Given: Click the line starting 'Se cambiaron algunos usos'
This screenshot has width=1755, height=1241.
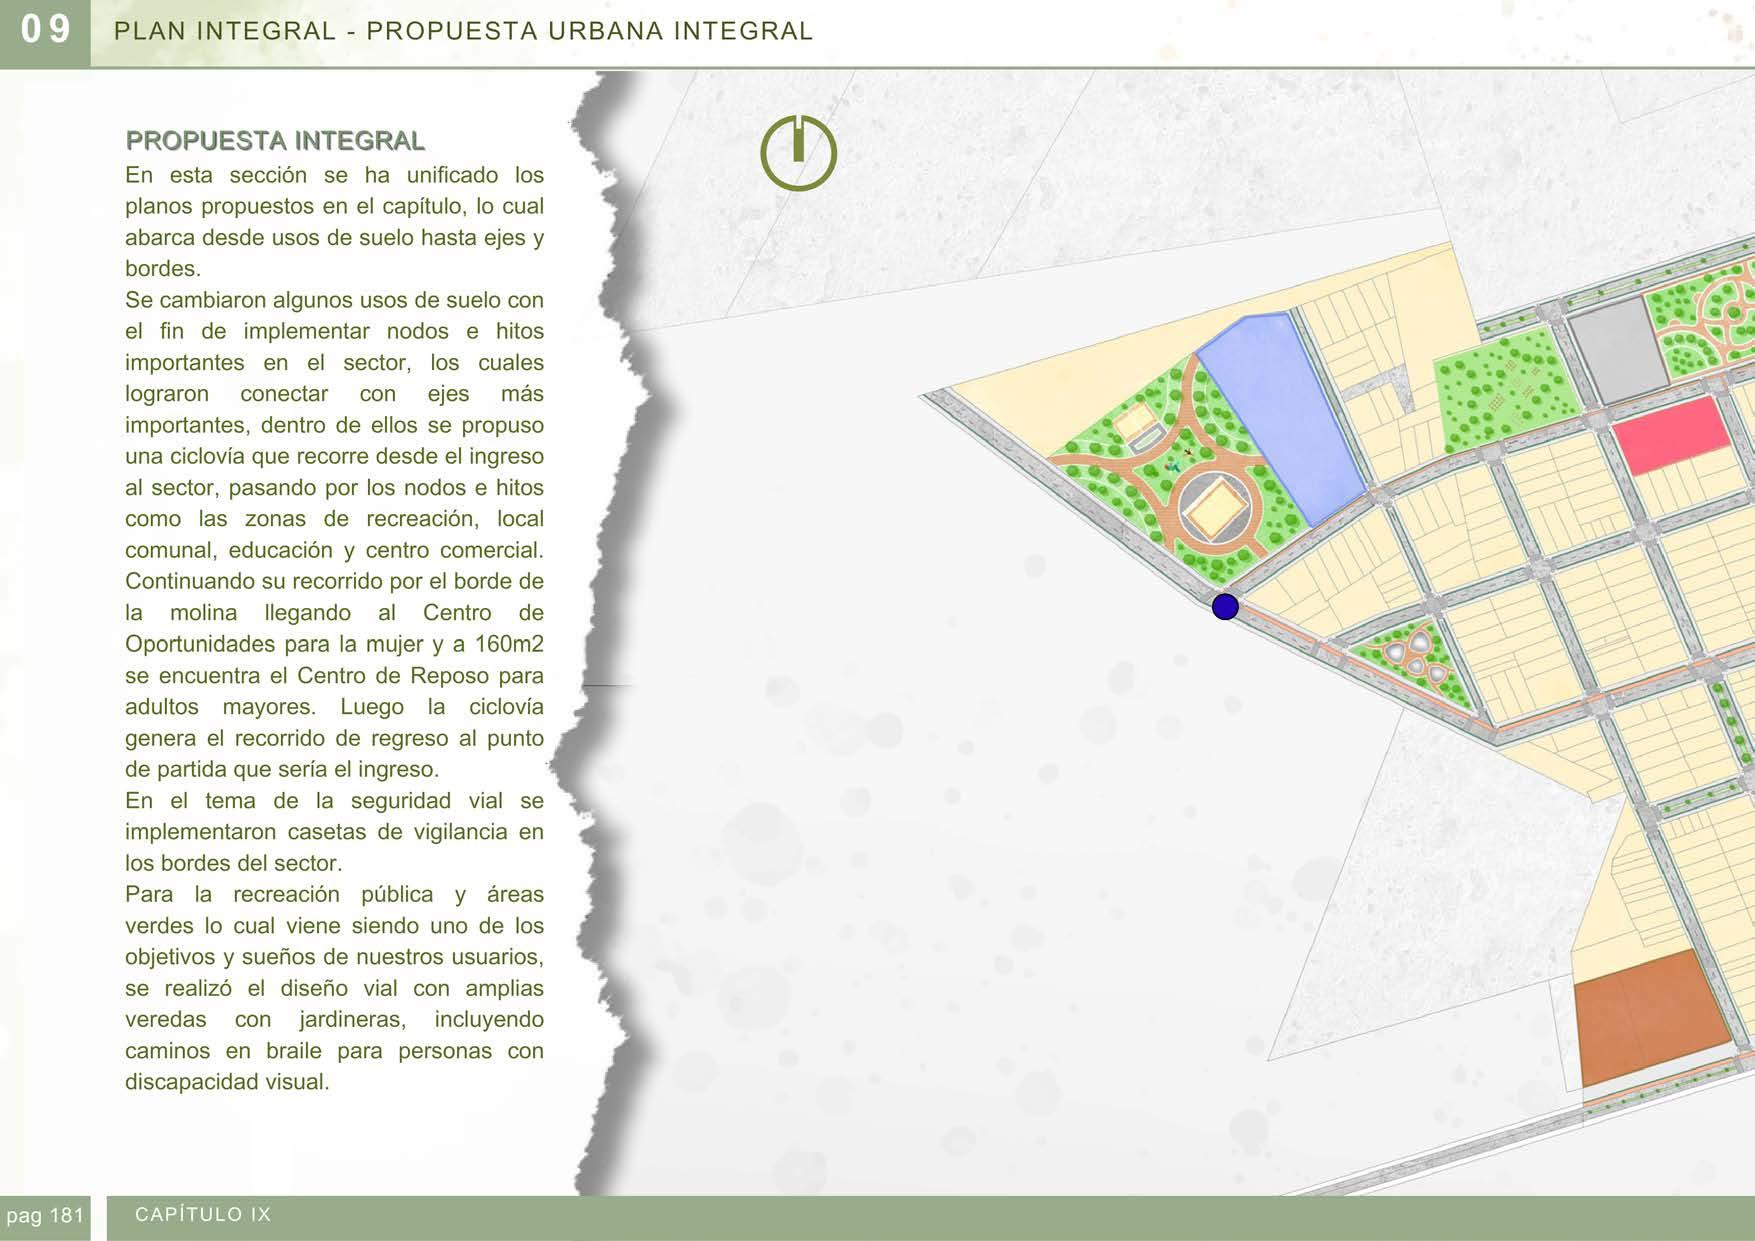Looking at the screenshot, I should click(334, 300).
